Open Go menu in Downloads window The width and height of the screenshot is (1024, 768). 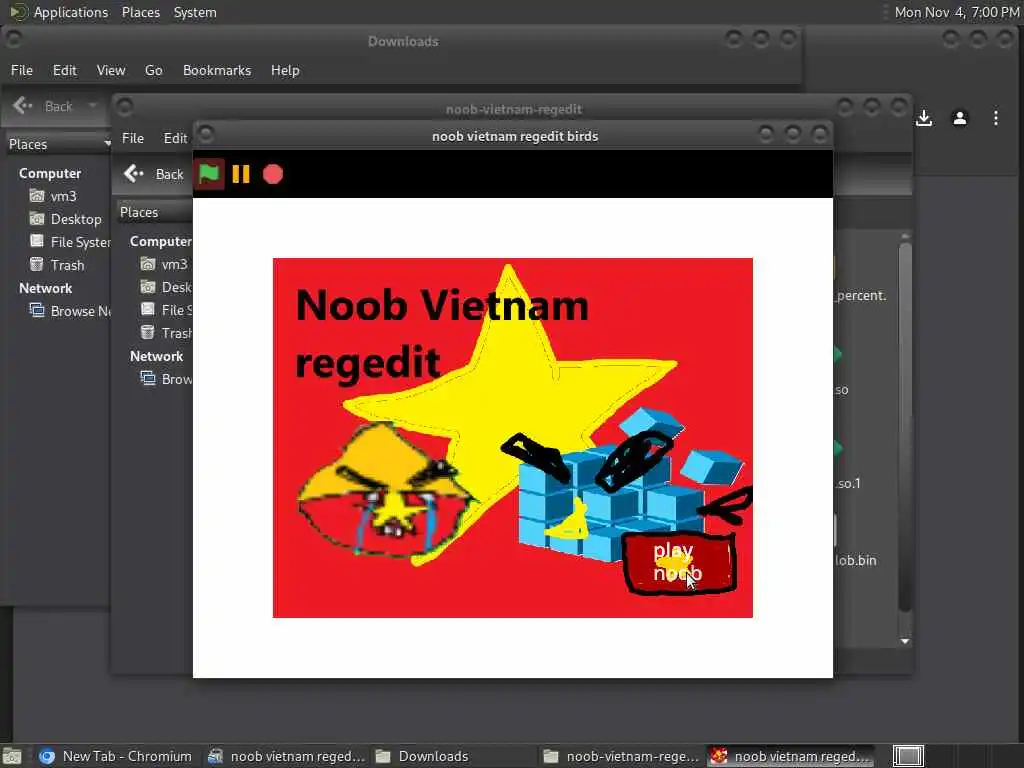tap(153, 70)
